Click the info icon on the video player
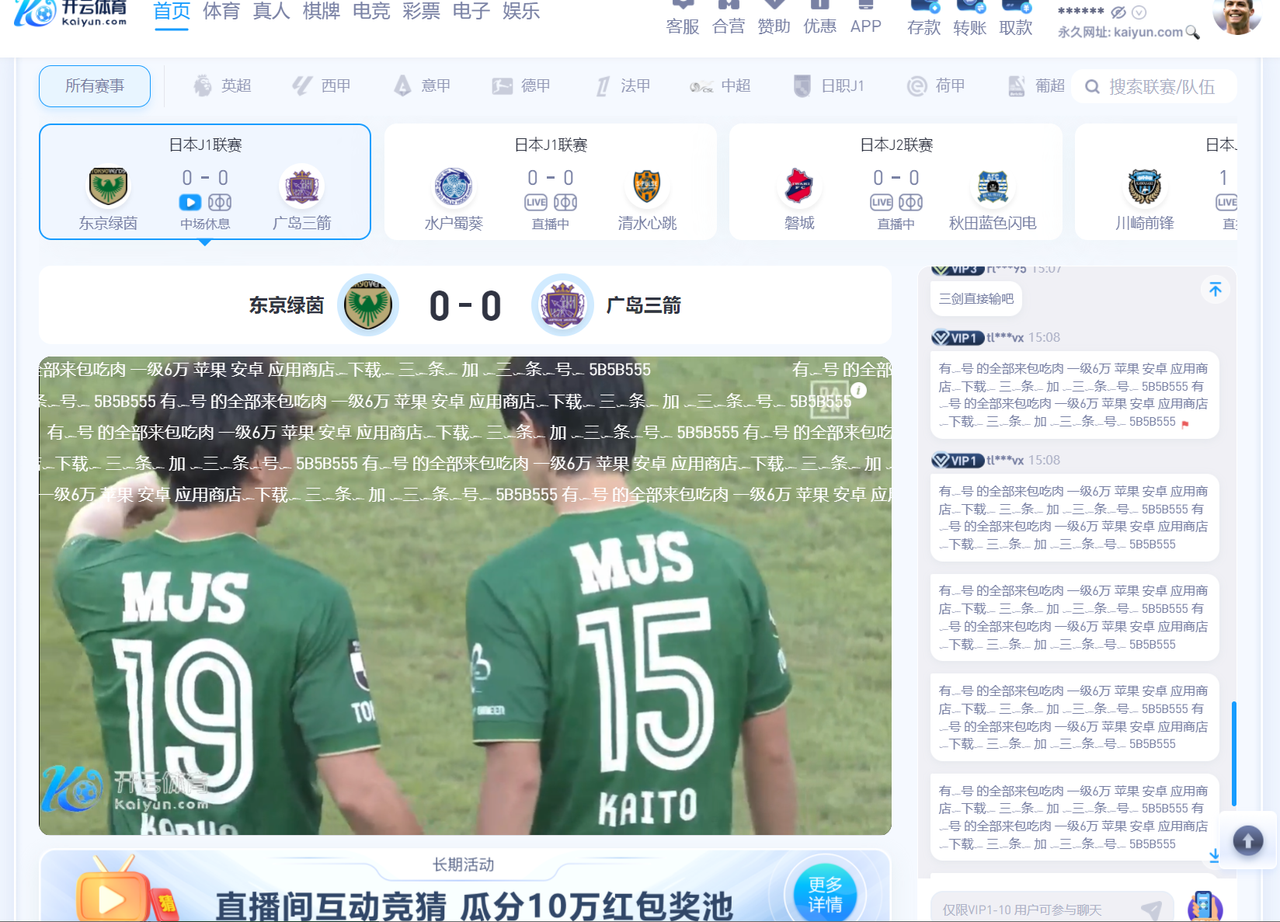 [x=858, y=390]
